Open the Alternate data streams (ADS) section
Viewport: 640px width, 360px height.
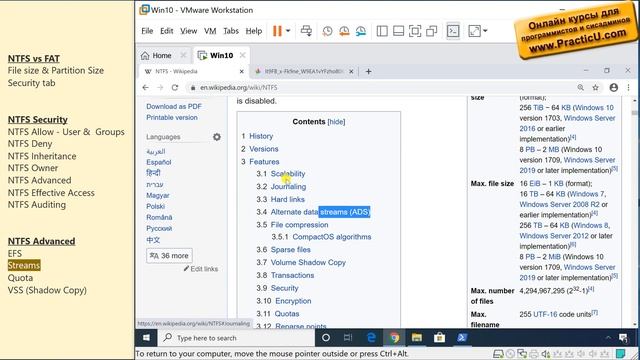320,212
